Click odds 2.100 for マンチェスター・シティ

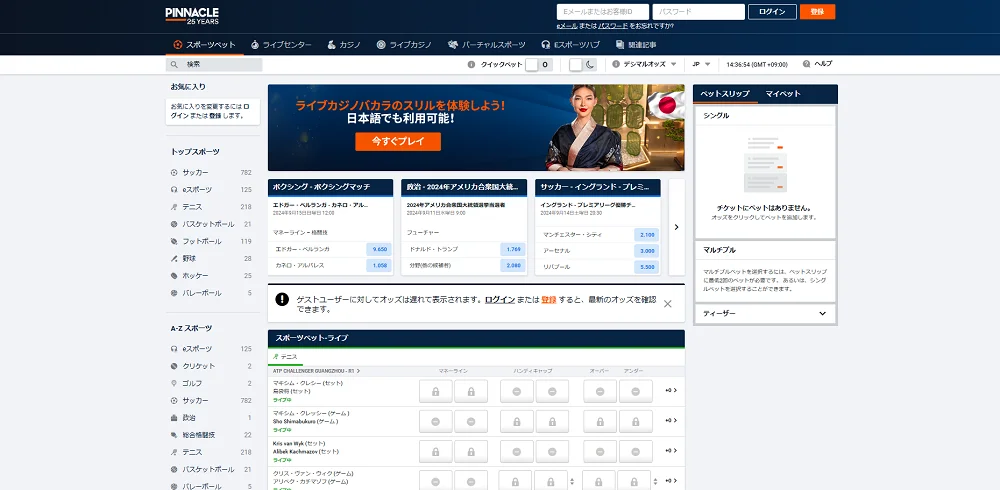[x=647, y=235]
